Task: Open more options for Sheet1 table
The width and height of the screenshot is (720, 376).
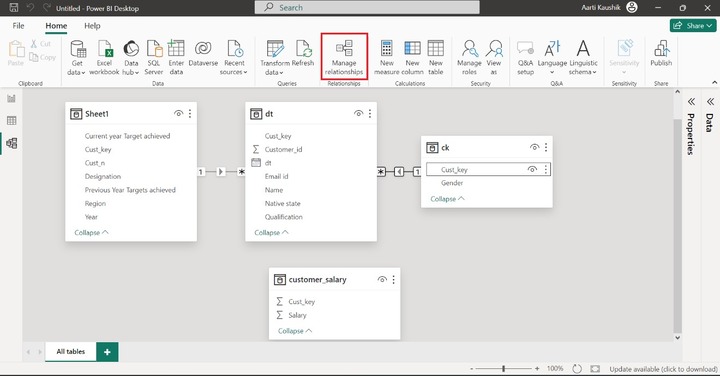Action: (x=190, y=113)
